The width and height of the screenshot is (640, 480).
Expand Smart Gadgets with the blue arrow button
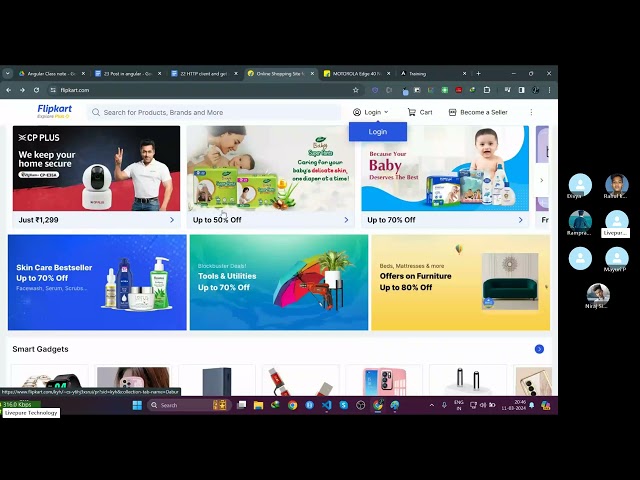click(x=539, y=349)
